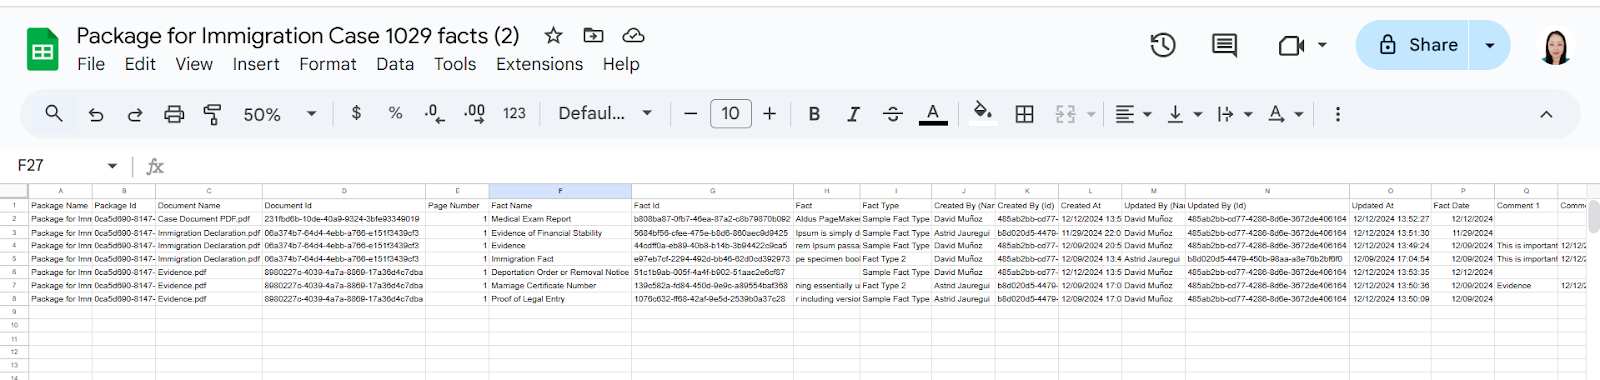This screenshot has height=380, width=1600.
Task: Format as currency
Action: click(x=356, y=113)
